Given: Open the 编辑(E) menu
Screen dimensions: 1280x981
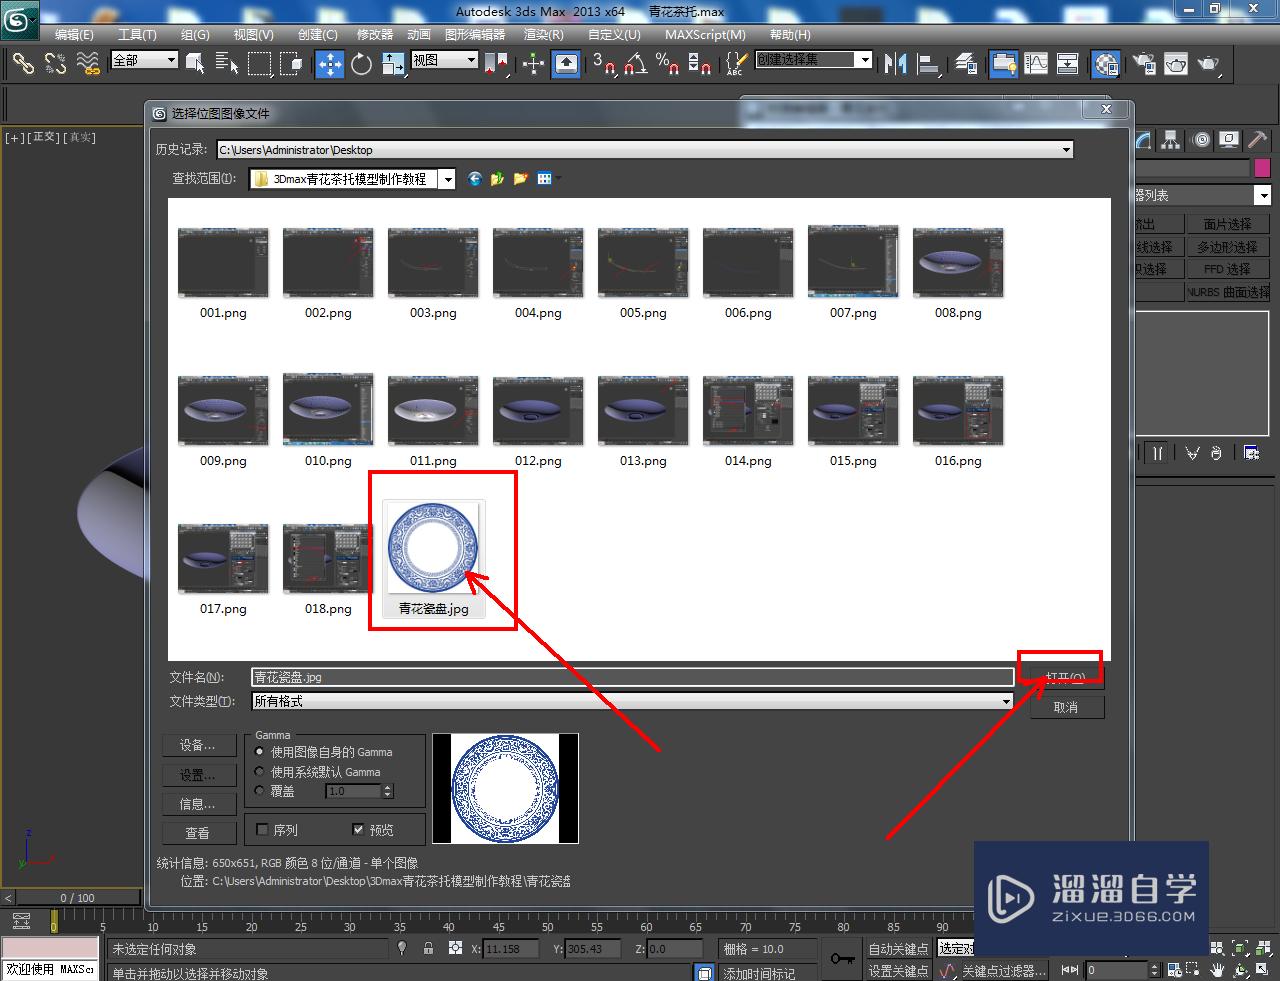Looking at the screenshot, I should tap(74, 34).
